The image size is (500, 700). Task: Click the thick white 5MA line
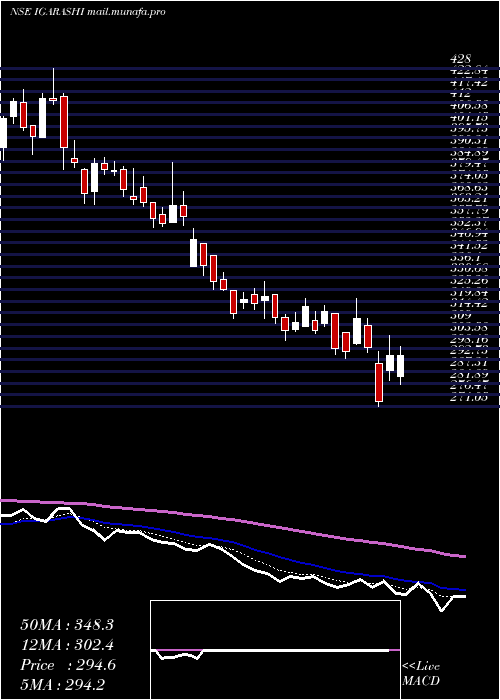tap(232, 557)
